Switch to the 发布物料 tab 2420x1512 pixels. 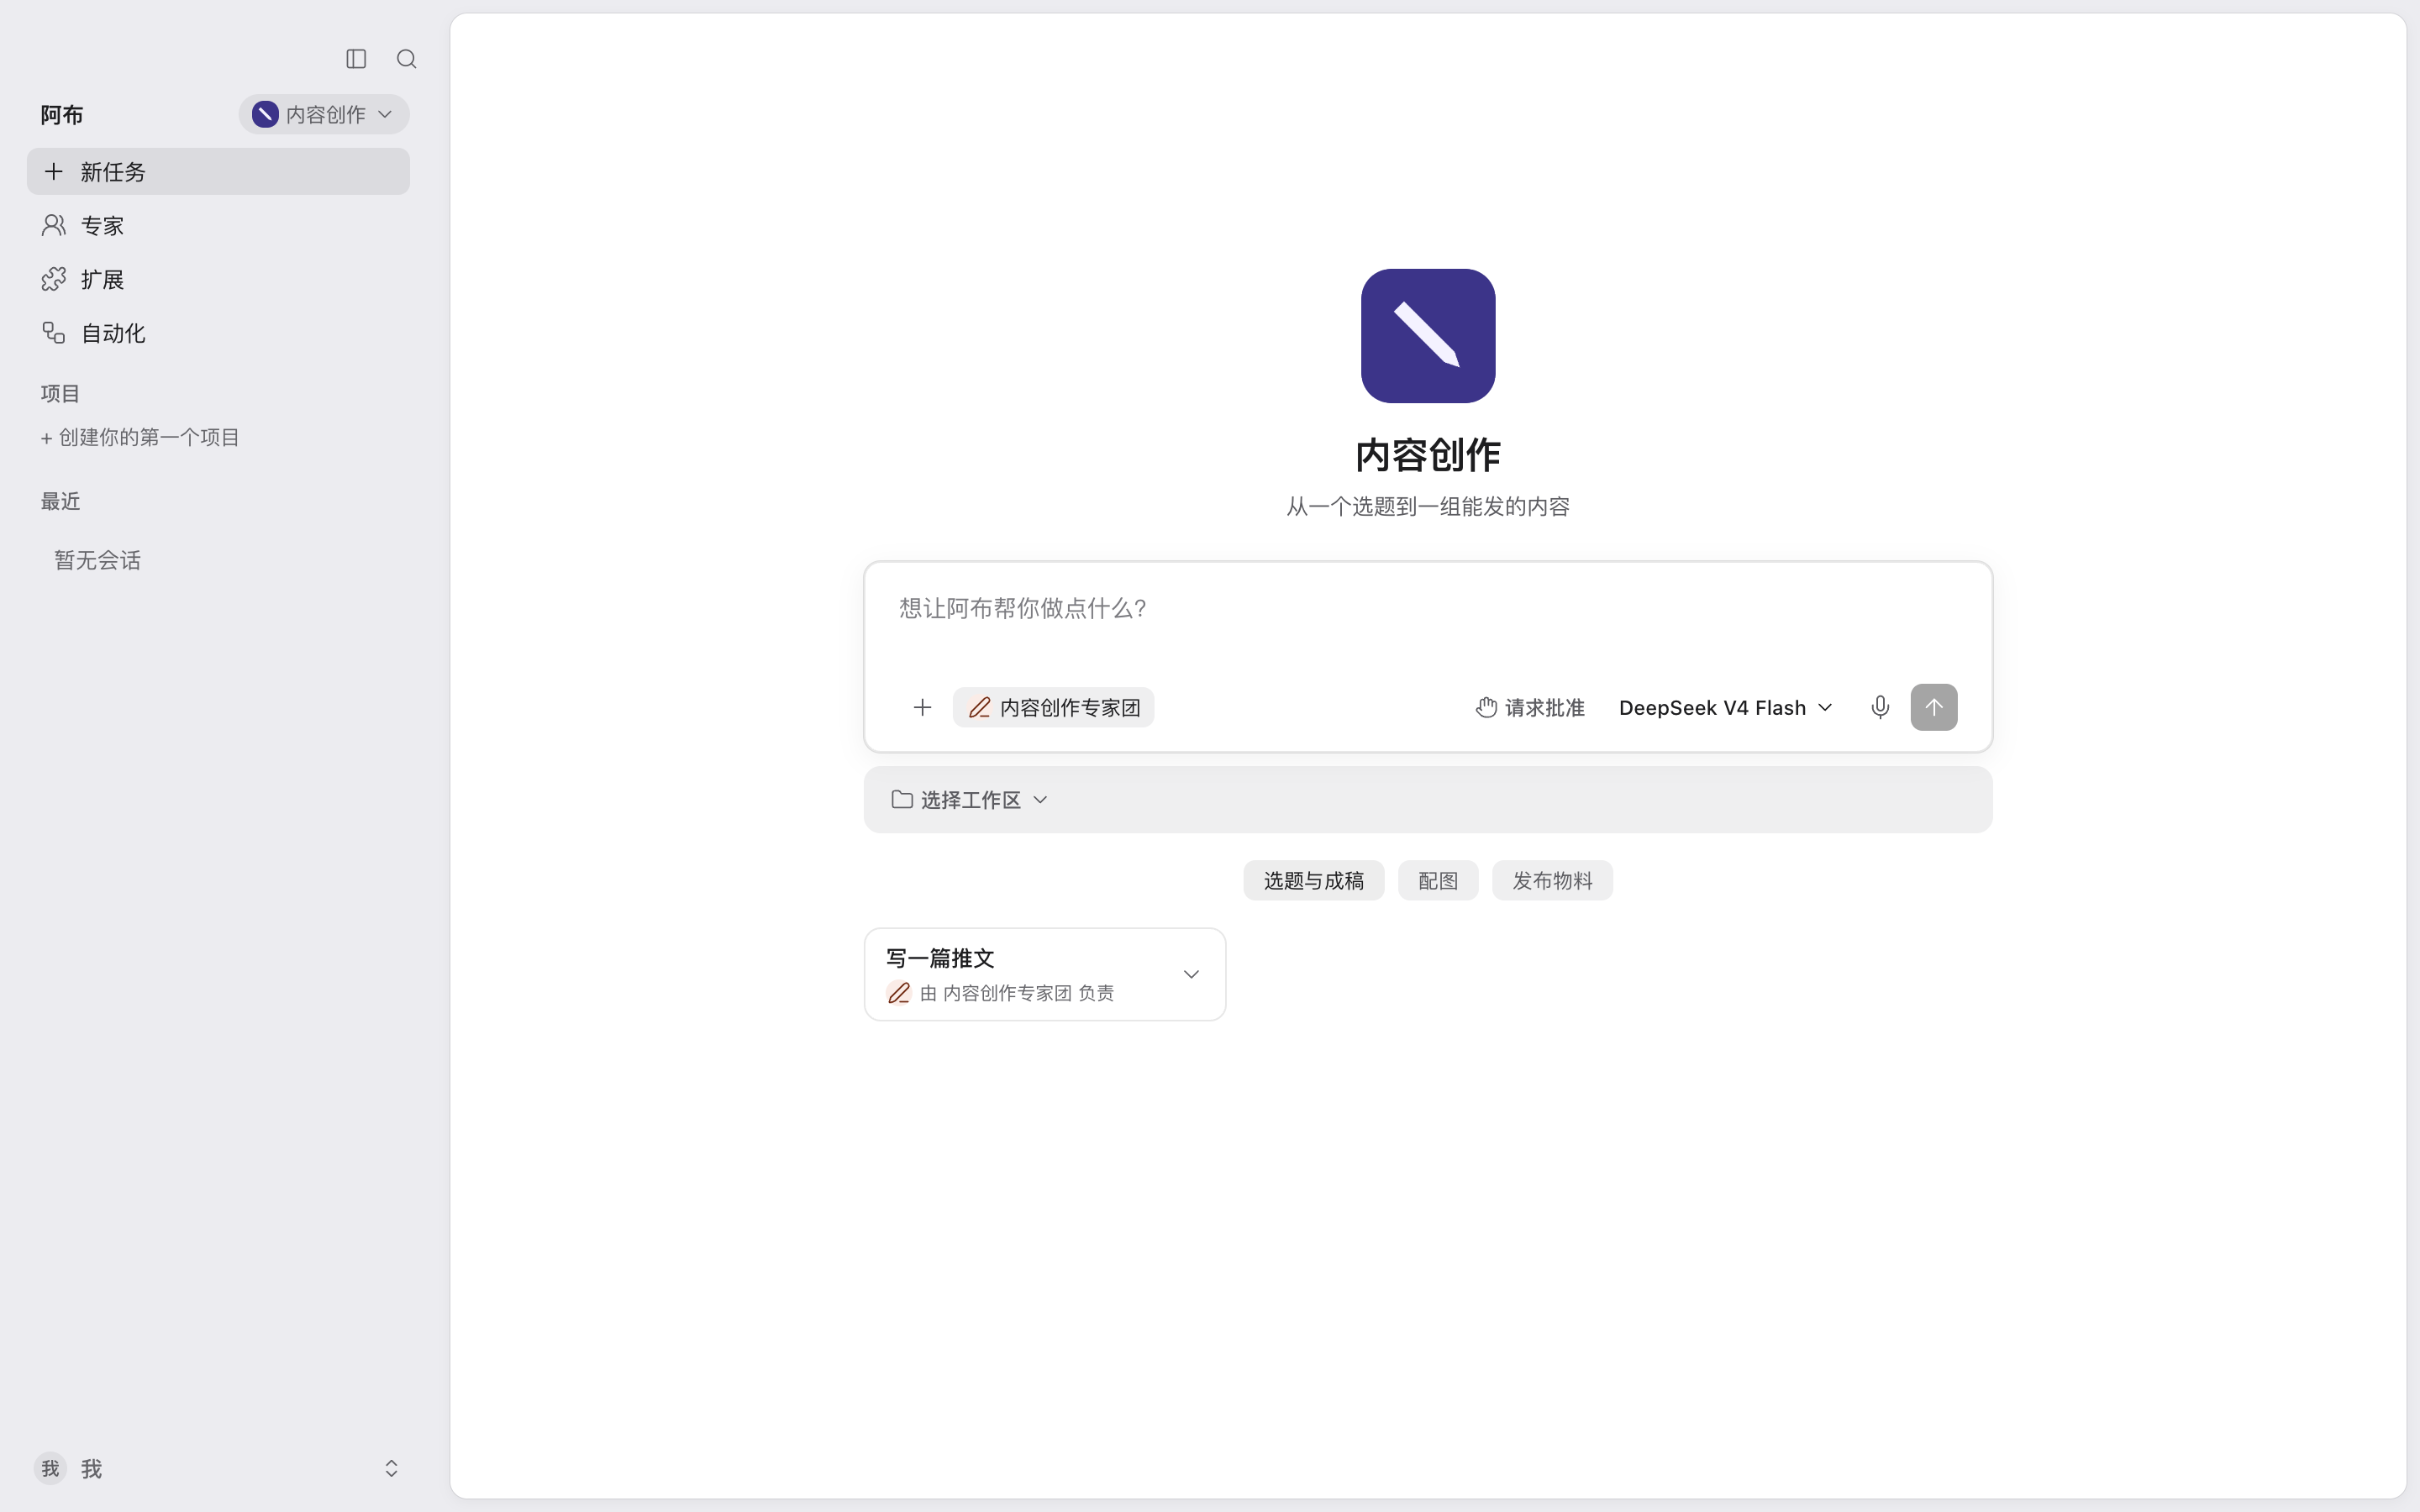click(x=1552, y=880)
